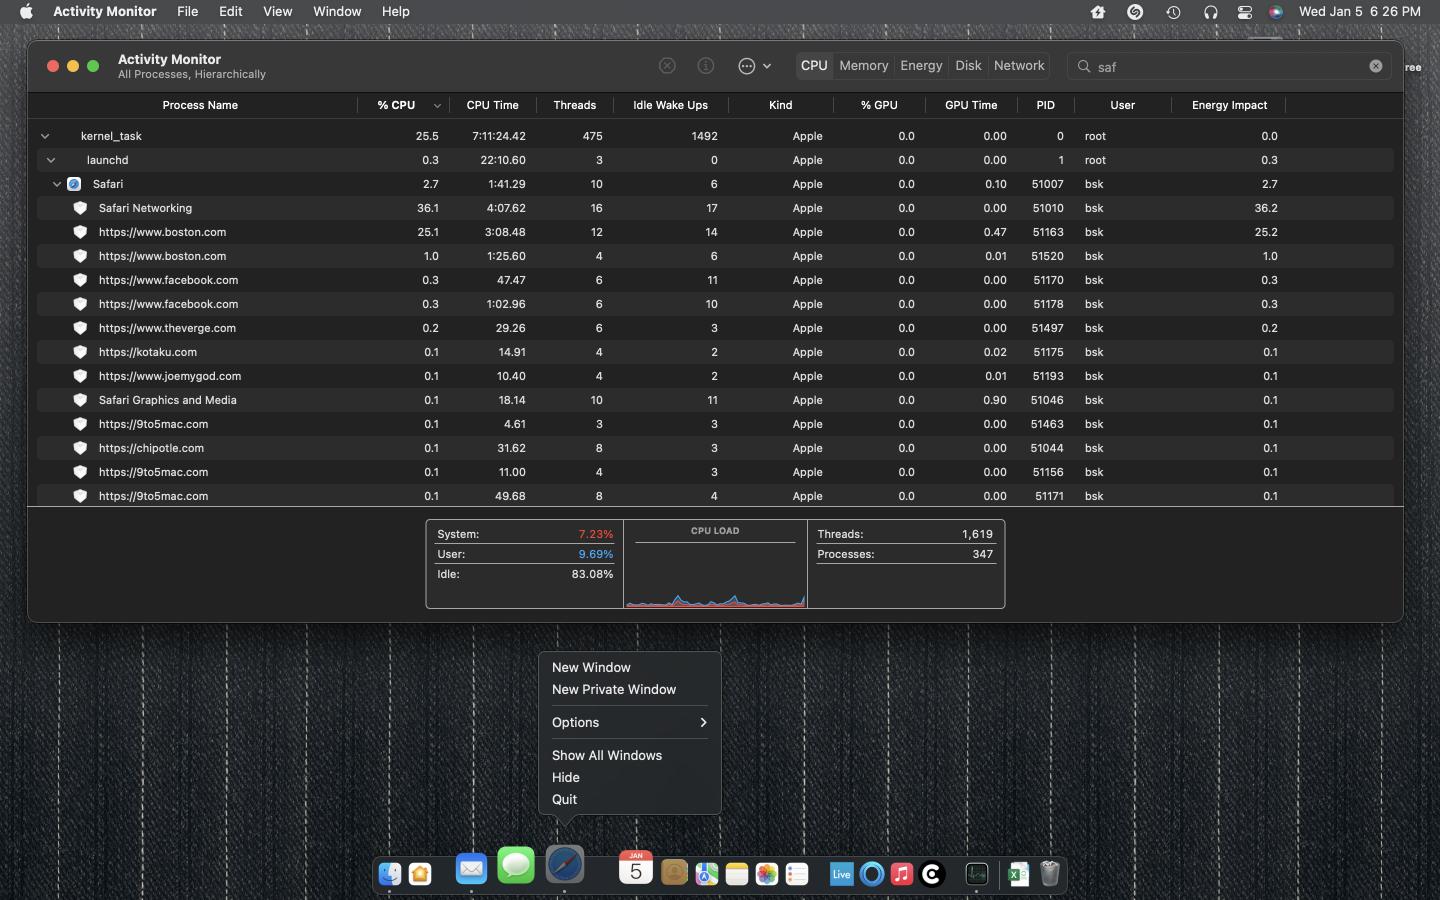1440x900 pixels.
Task: Toggle sort direction arrow on % CPU column
Action: (x=437, y=106)
